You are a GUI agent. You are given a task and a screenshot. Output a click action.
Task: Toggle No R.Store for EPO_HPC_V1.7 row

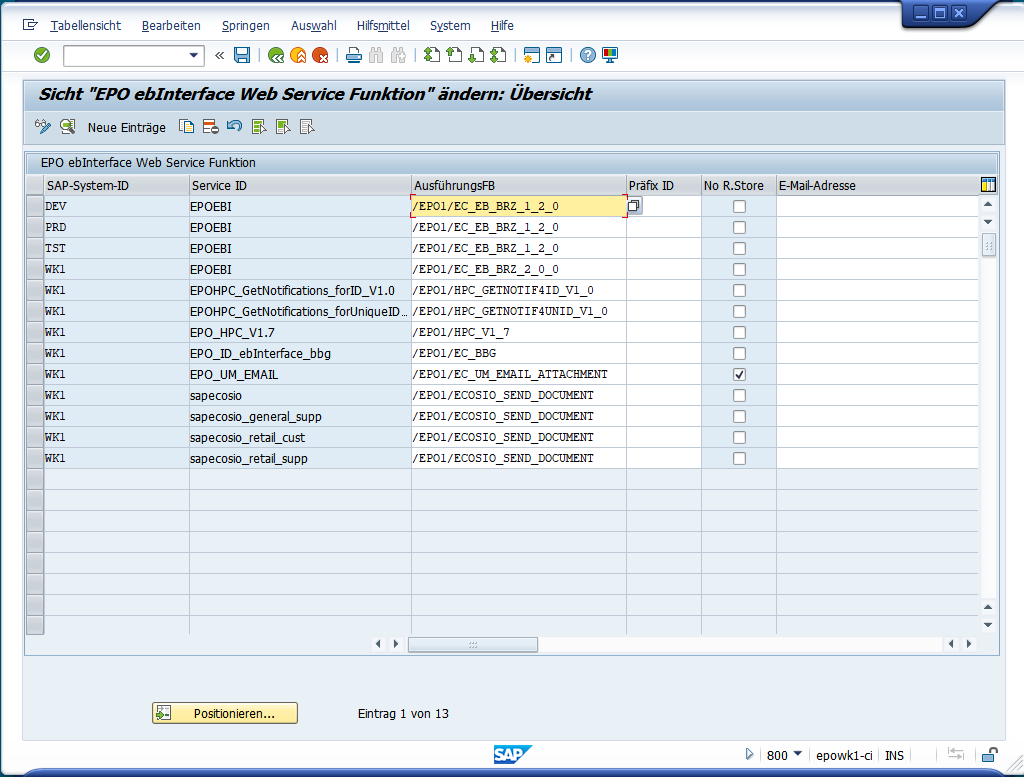tap(739, 332)
